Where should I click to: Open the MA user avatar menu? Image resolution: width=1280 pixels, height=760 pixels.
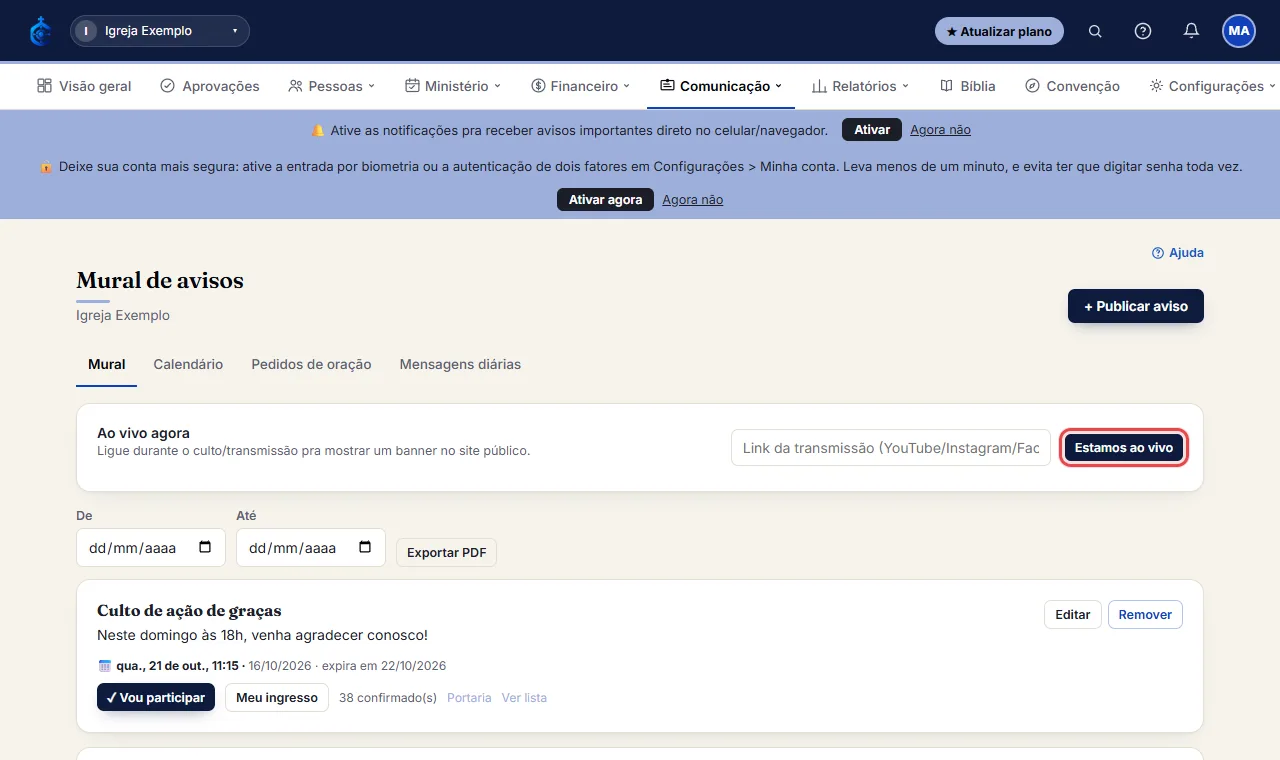coord(1239,31)
